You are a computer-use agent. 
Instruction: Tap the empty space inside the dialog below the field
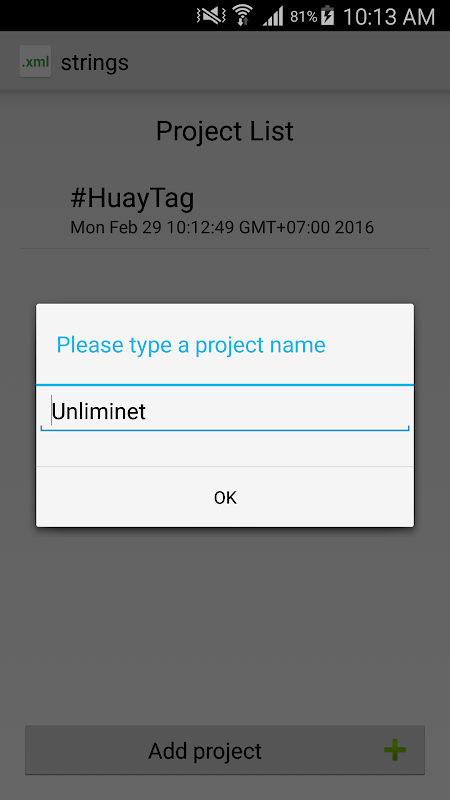tap(225, 449)
